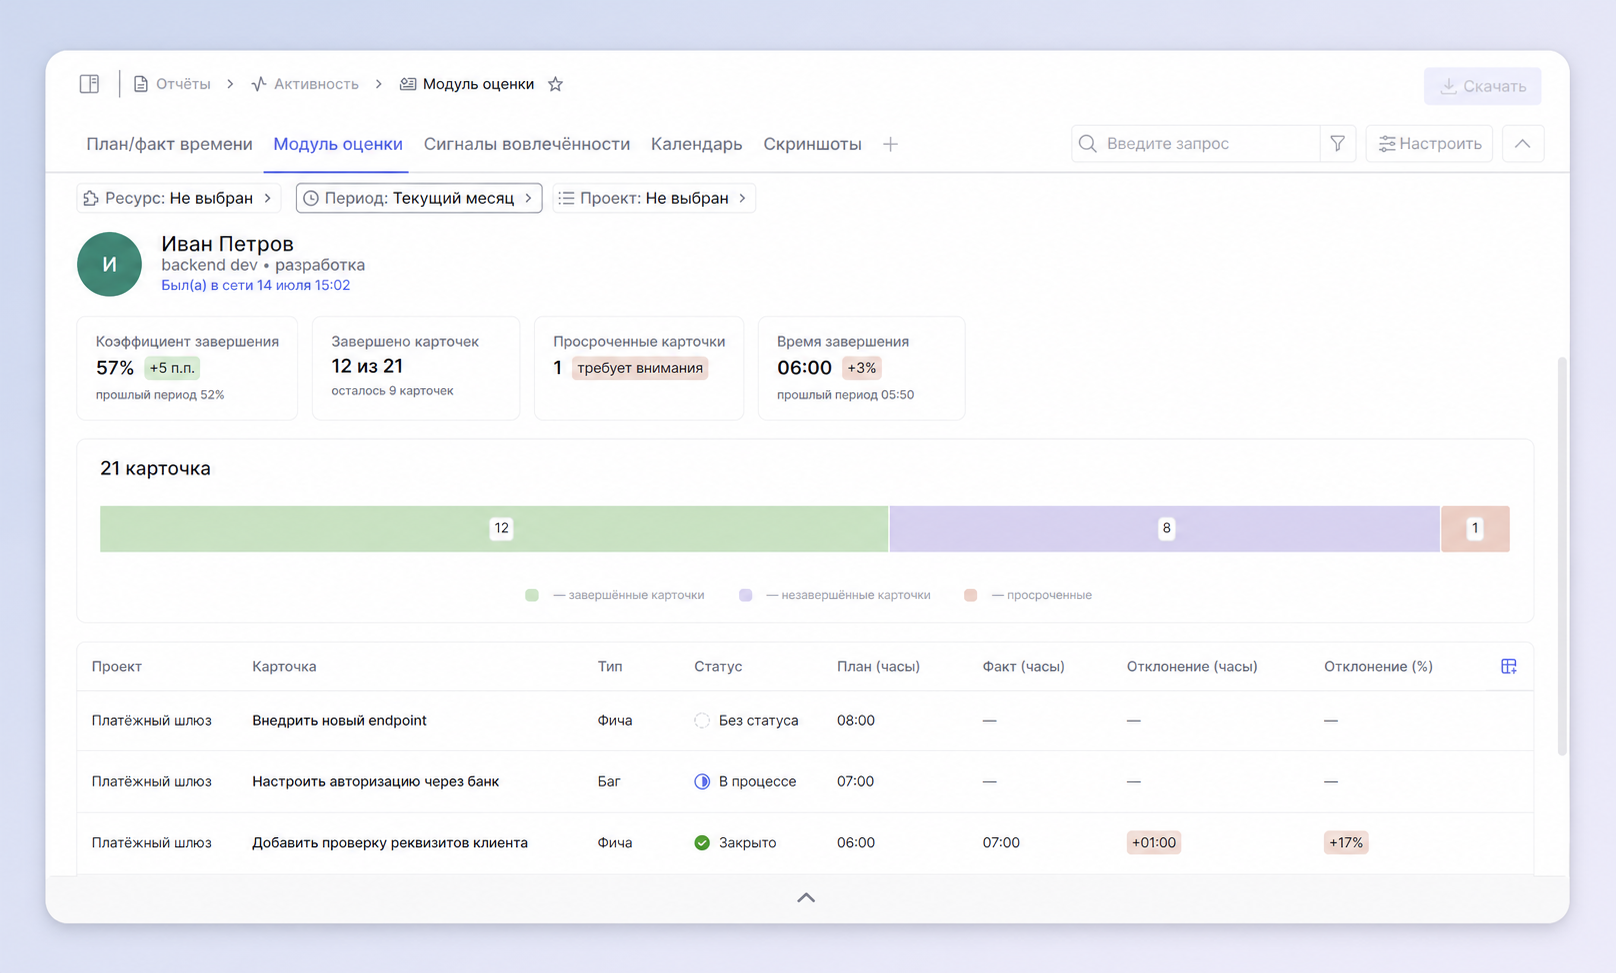Viewport: 1616px width, 973px height.
Task: Sort by Факт (часы) column header
Action: (1023, 667)
